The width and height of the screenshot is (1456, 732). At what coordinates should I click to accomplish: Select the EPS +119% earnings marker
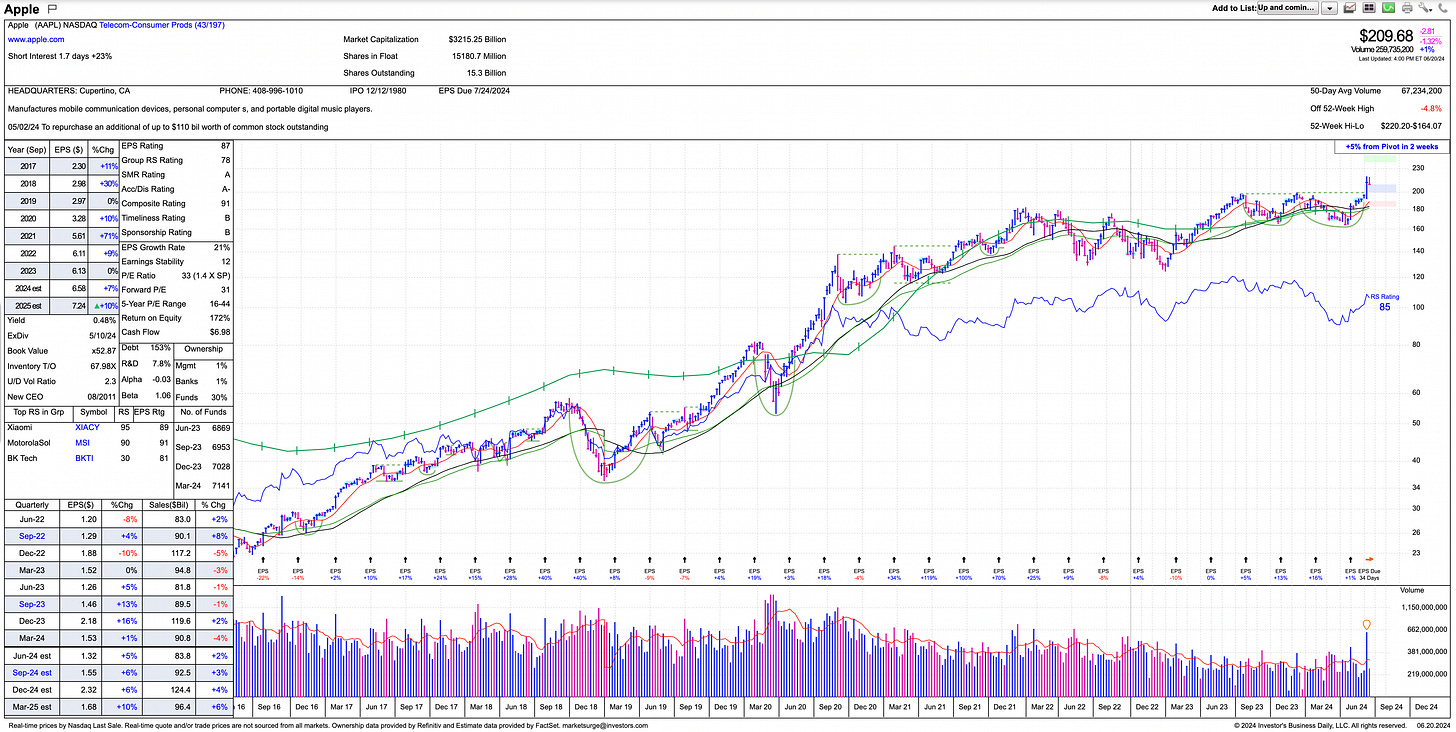coord(929,569)
